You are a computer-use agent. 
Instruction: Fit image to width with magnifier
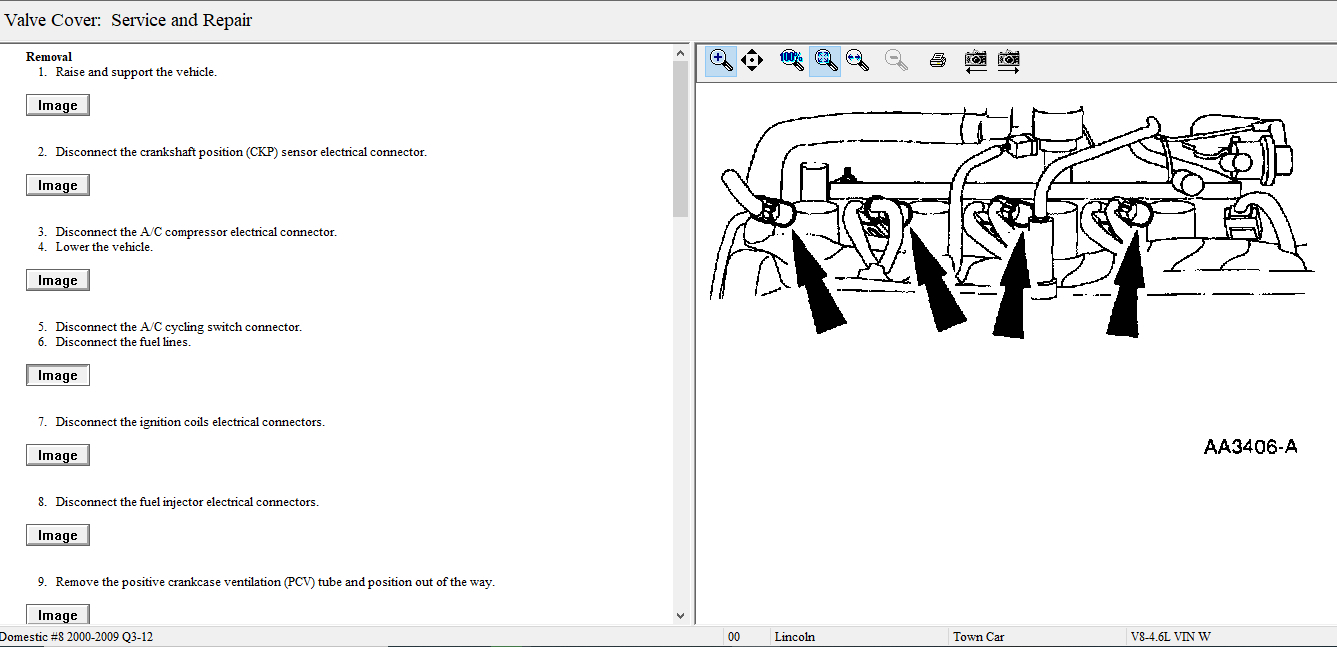tap(857, 60)
